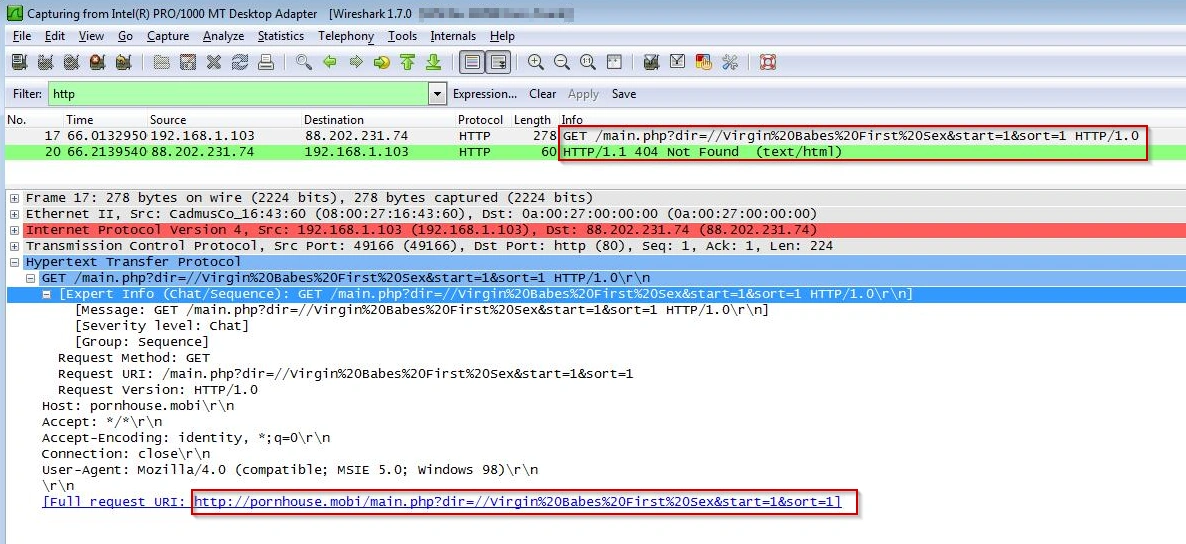1186x544 pixels.
Task: Go back in packet history
Action: pos(330,62)
